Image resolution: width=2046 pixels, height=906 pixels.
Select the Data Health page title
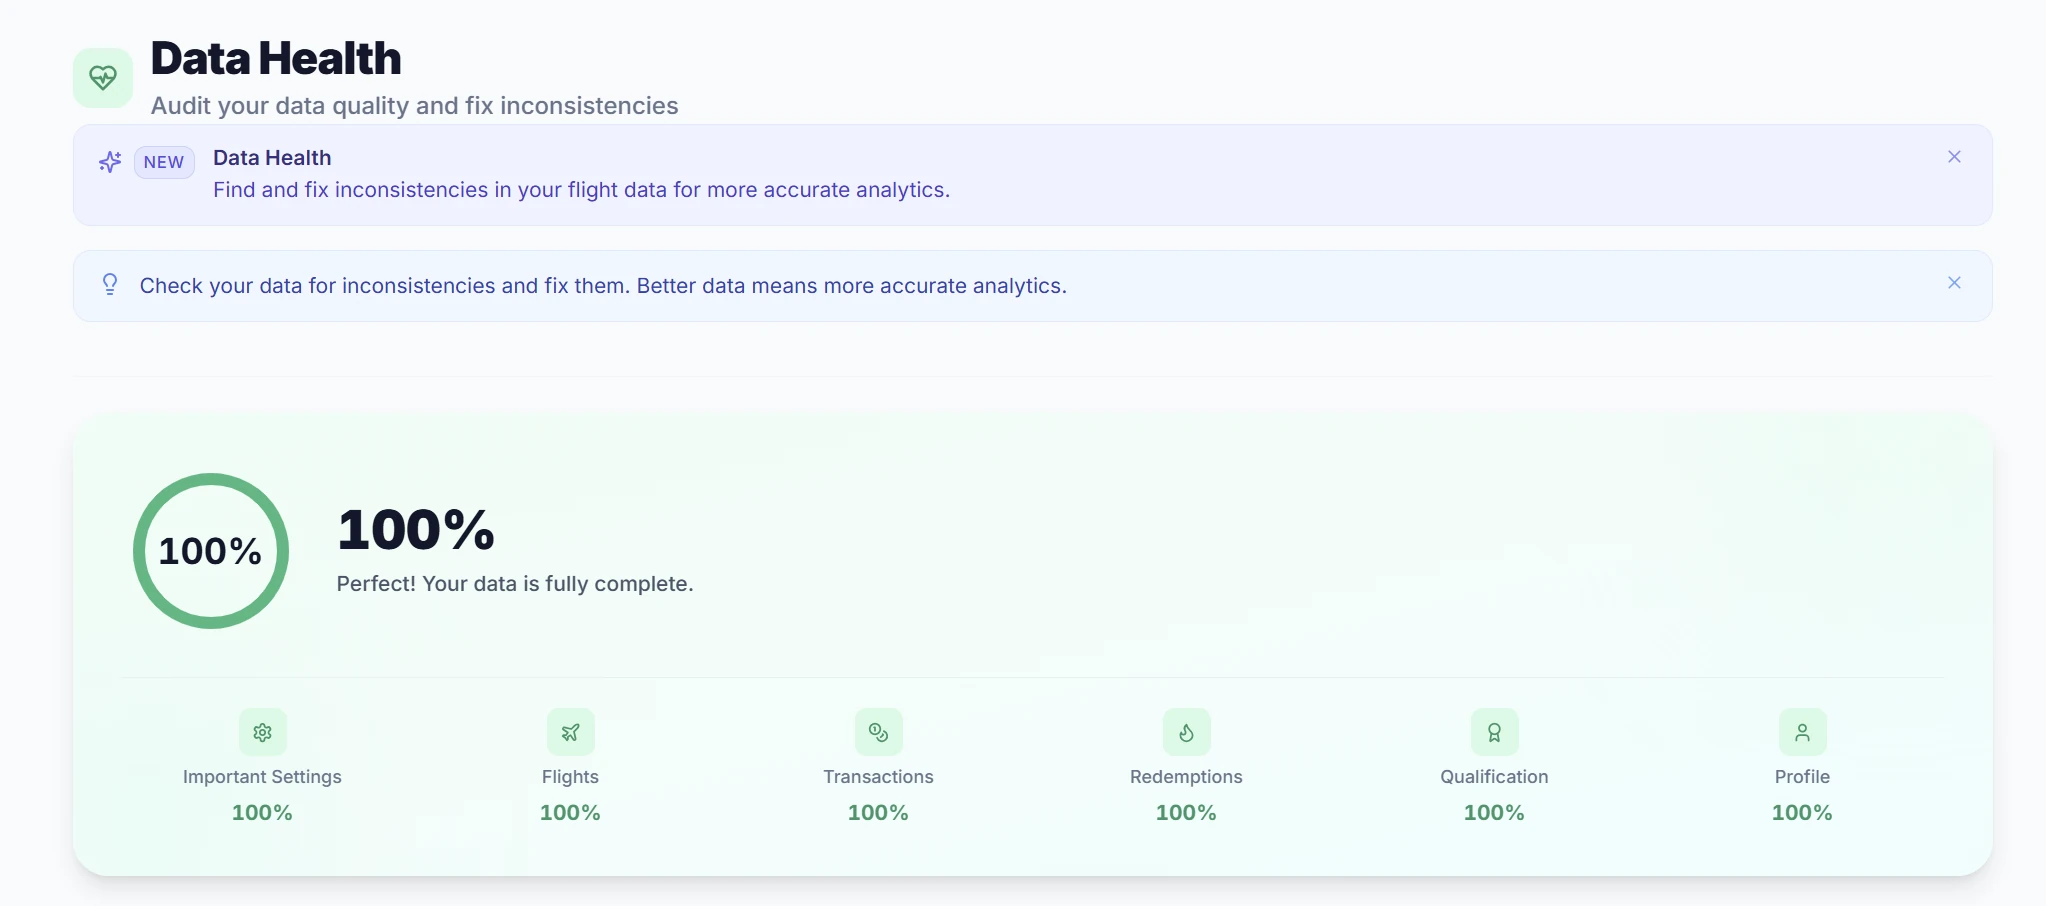(x=276, y=58)
